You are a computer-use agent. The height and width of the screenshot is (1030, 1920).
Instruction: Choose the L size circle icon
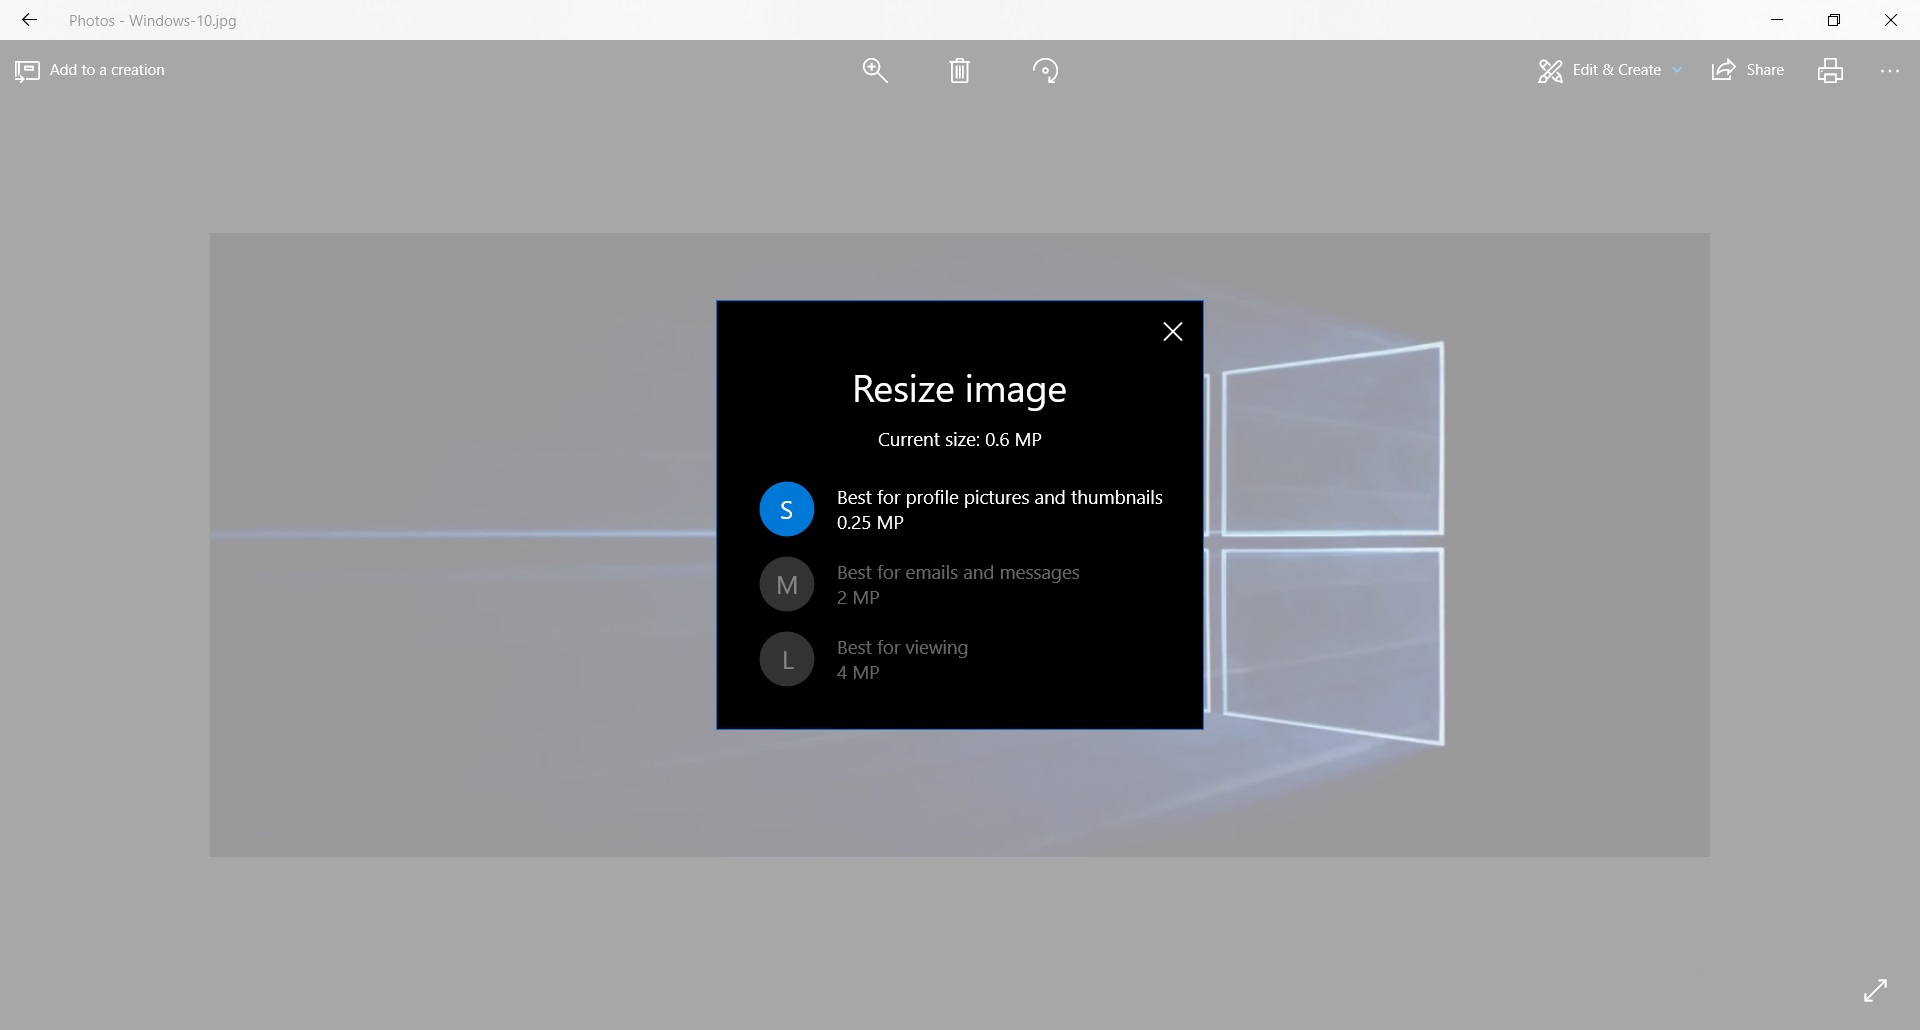click(x=787, y=660)
